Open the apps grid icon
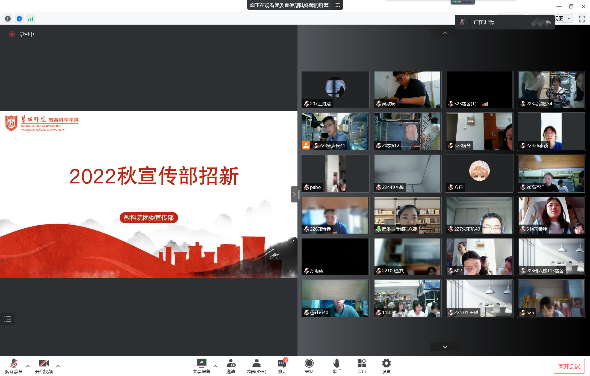 (362, 365)
